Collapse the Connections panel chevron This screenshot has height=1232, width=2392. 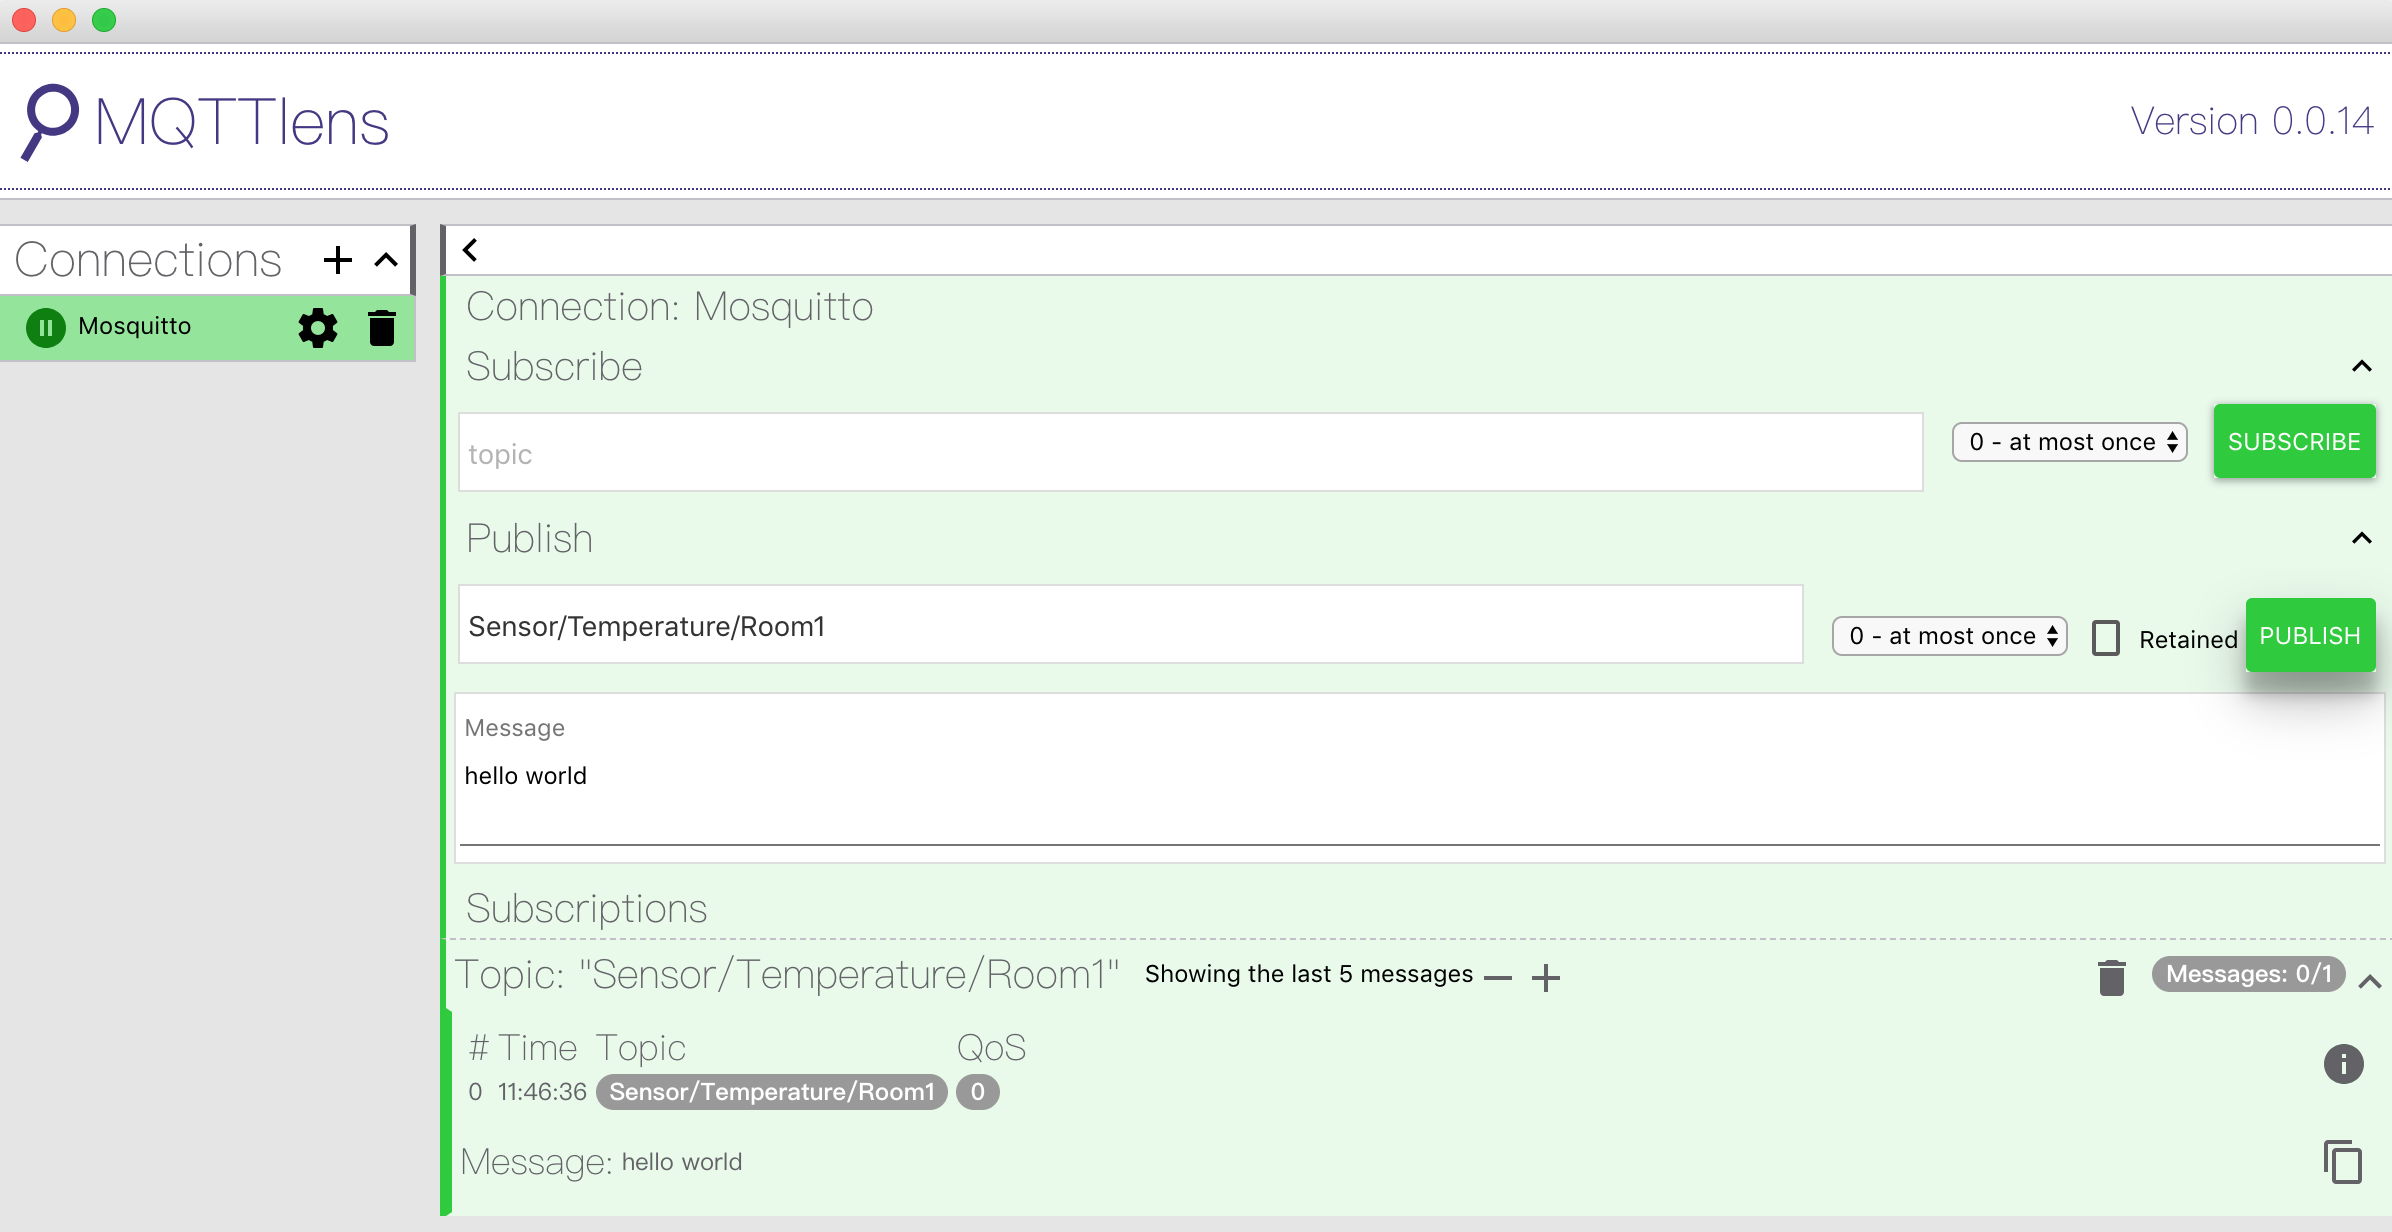(386, 260)
